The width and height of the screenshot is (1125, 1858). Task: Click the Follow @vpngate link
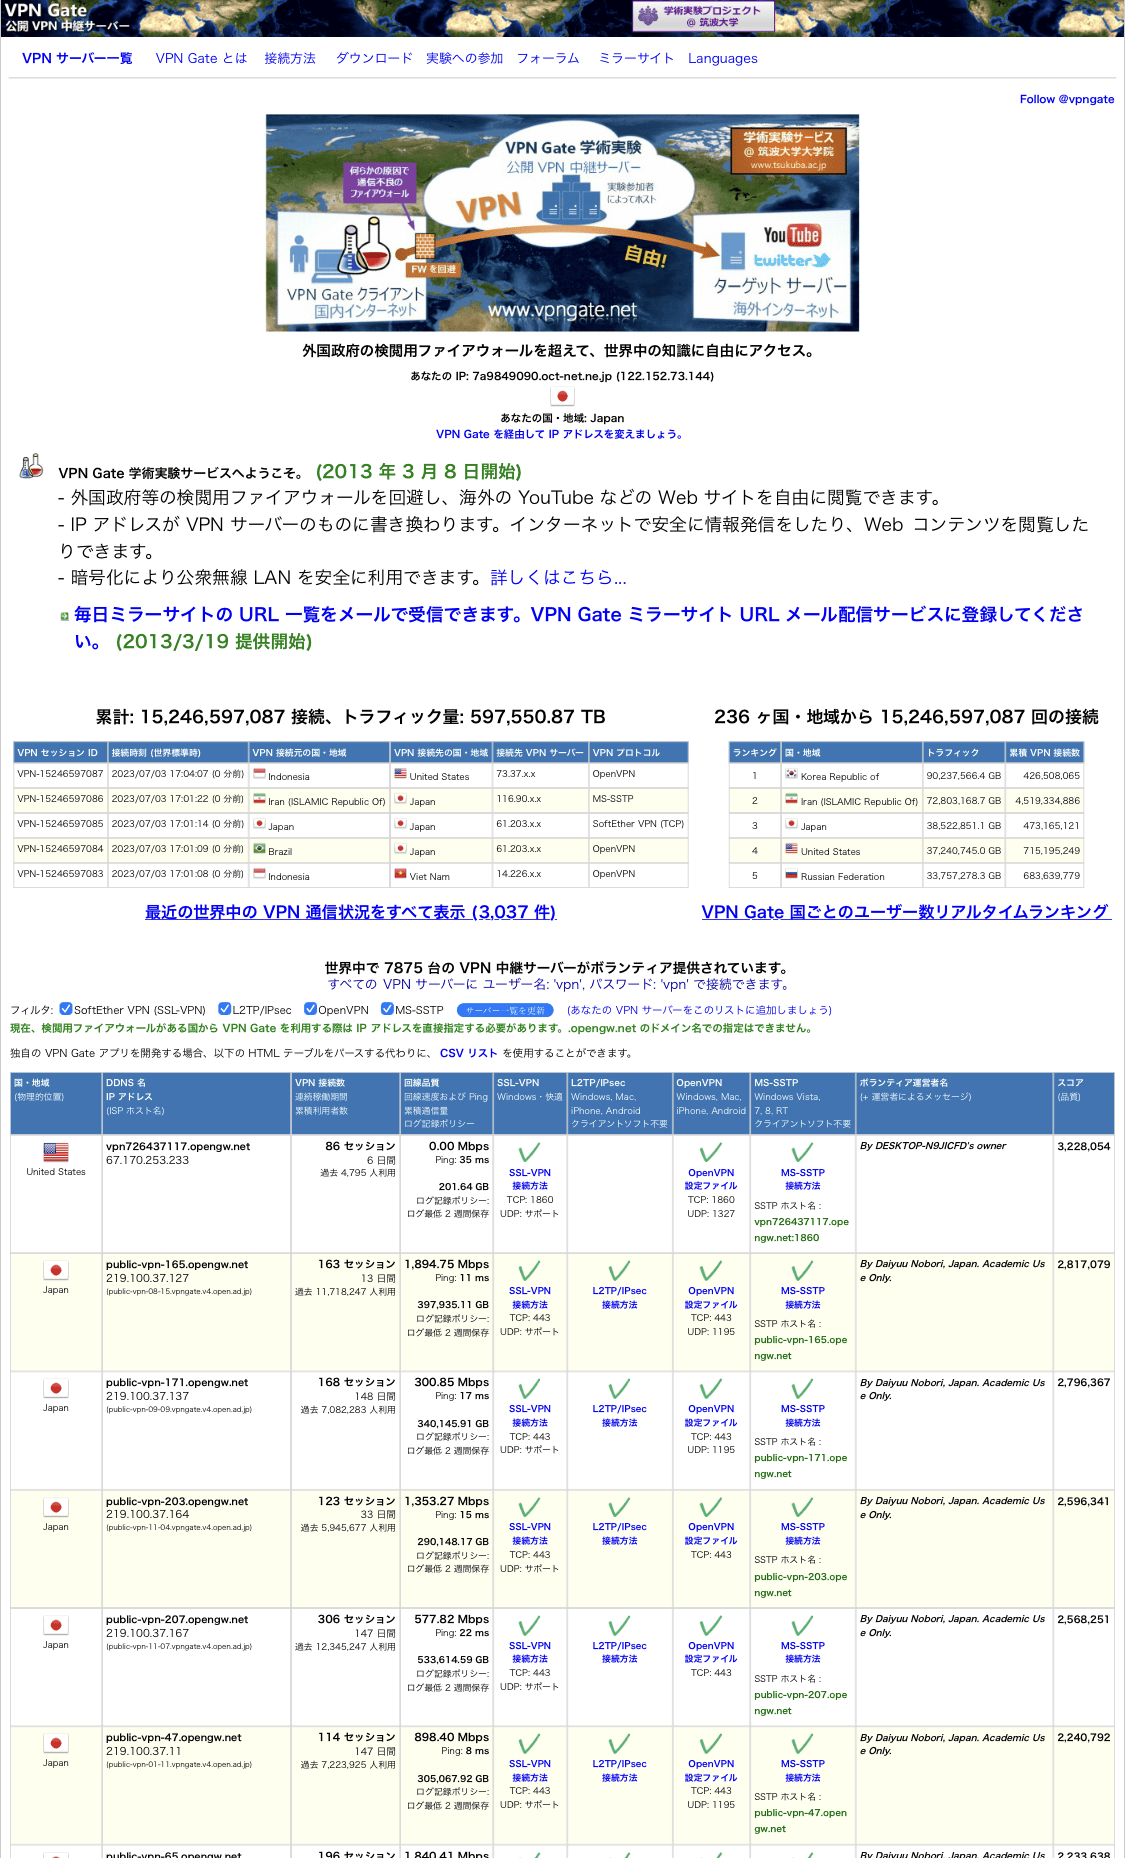(x=1067, y=99)
